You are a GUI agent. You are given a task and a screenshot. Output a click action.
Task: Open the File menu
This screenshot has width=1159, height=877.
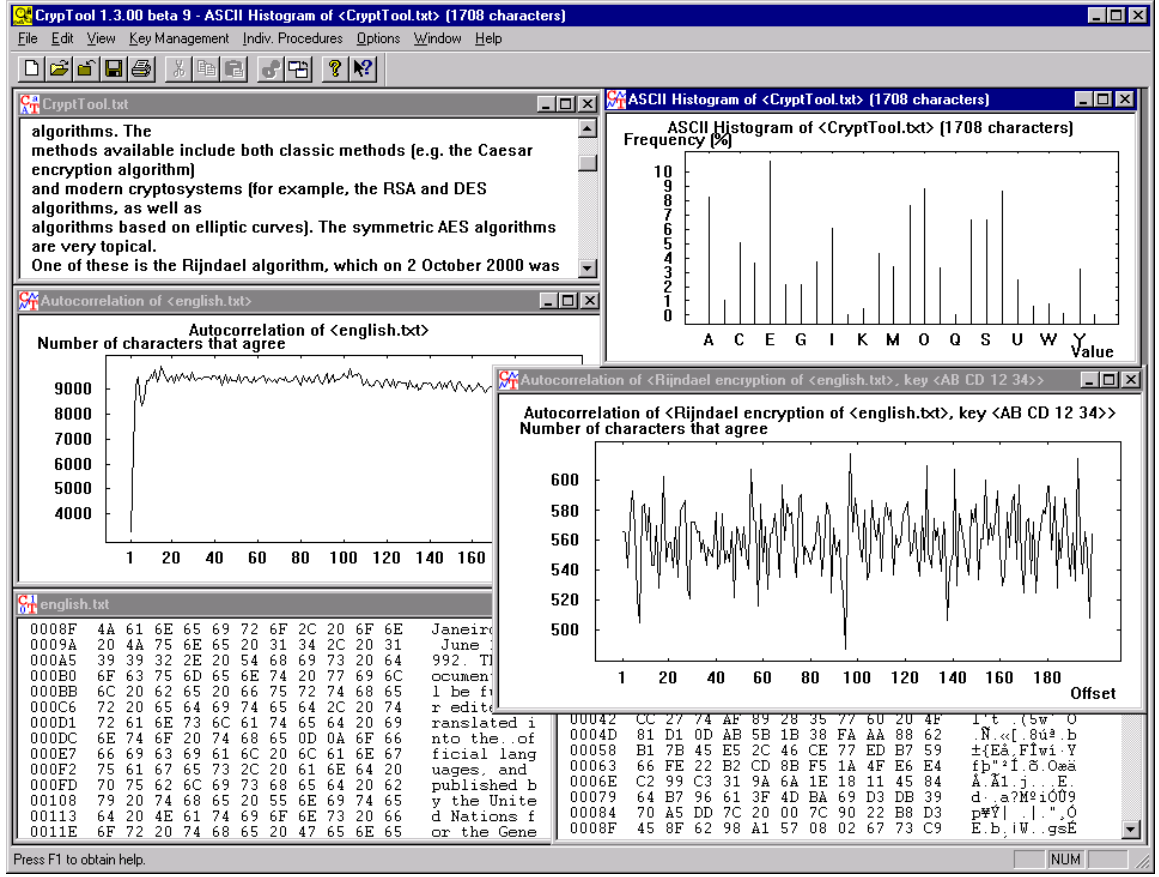tap(27, 39)
